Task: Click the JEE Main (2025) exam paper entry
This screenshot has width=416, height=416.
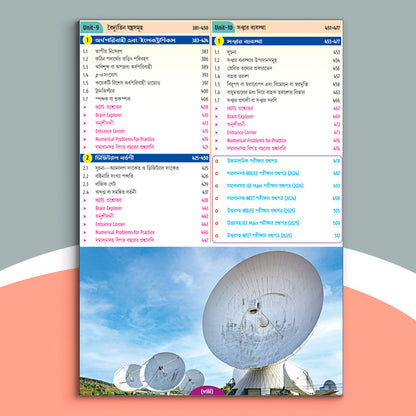Action: (x=263, y=223)
